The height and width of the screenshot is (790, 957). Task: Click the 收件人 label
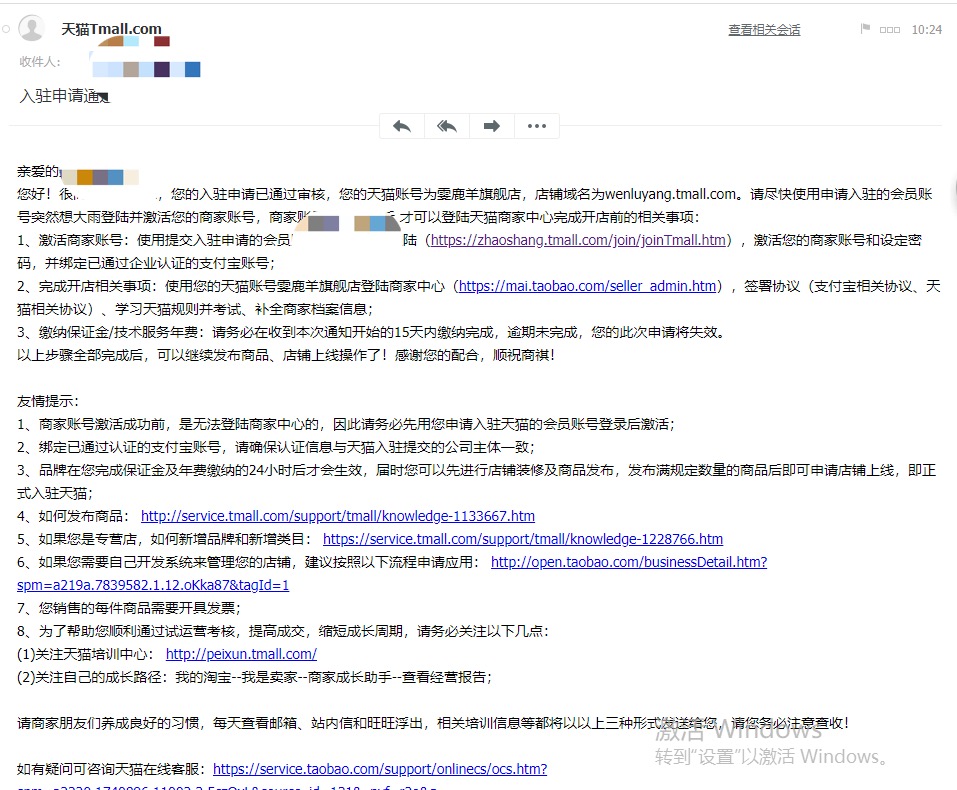[40, 62]
